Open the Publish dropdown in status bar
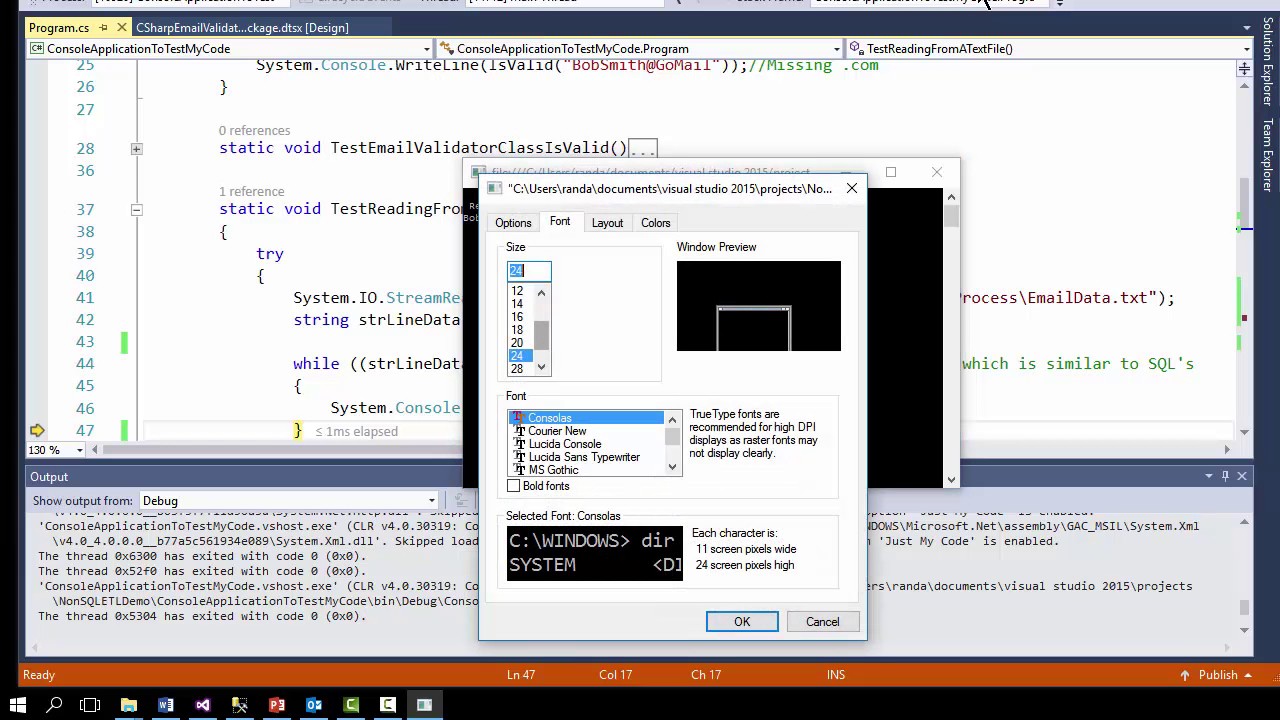Image resolution: width=1280 pixels, height=720 pixels. pyautogui.click(x=1250, y=675)
